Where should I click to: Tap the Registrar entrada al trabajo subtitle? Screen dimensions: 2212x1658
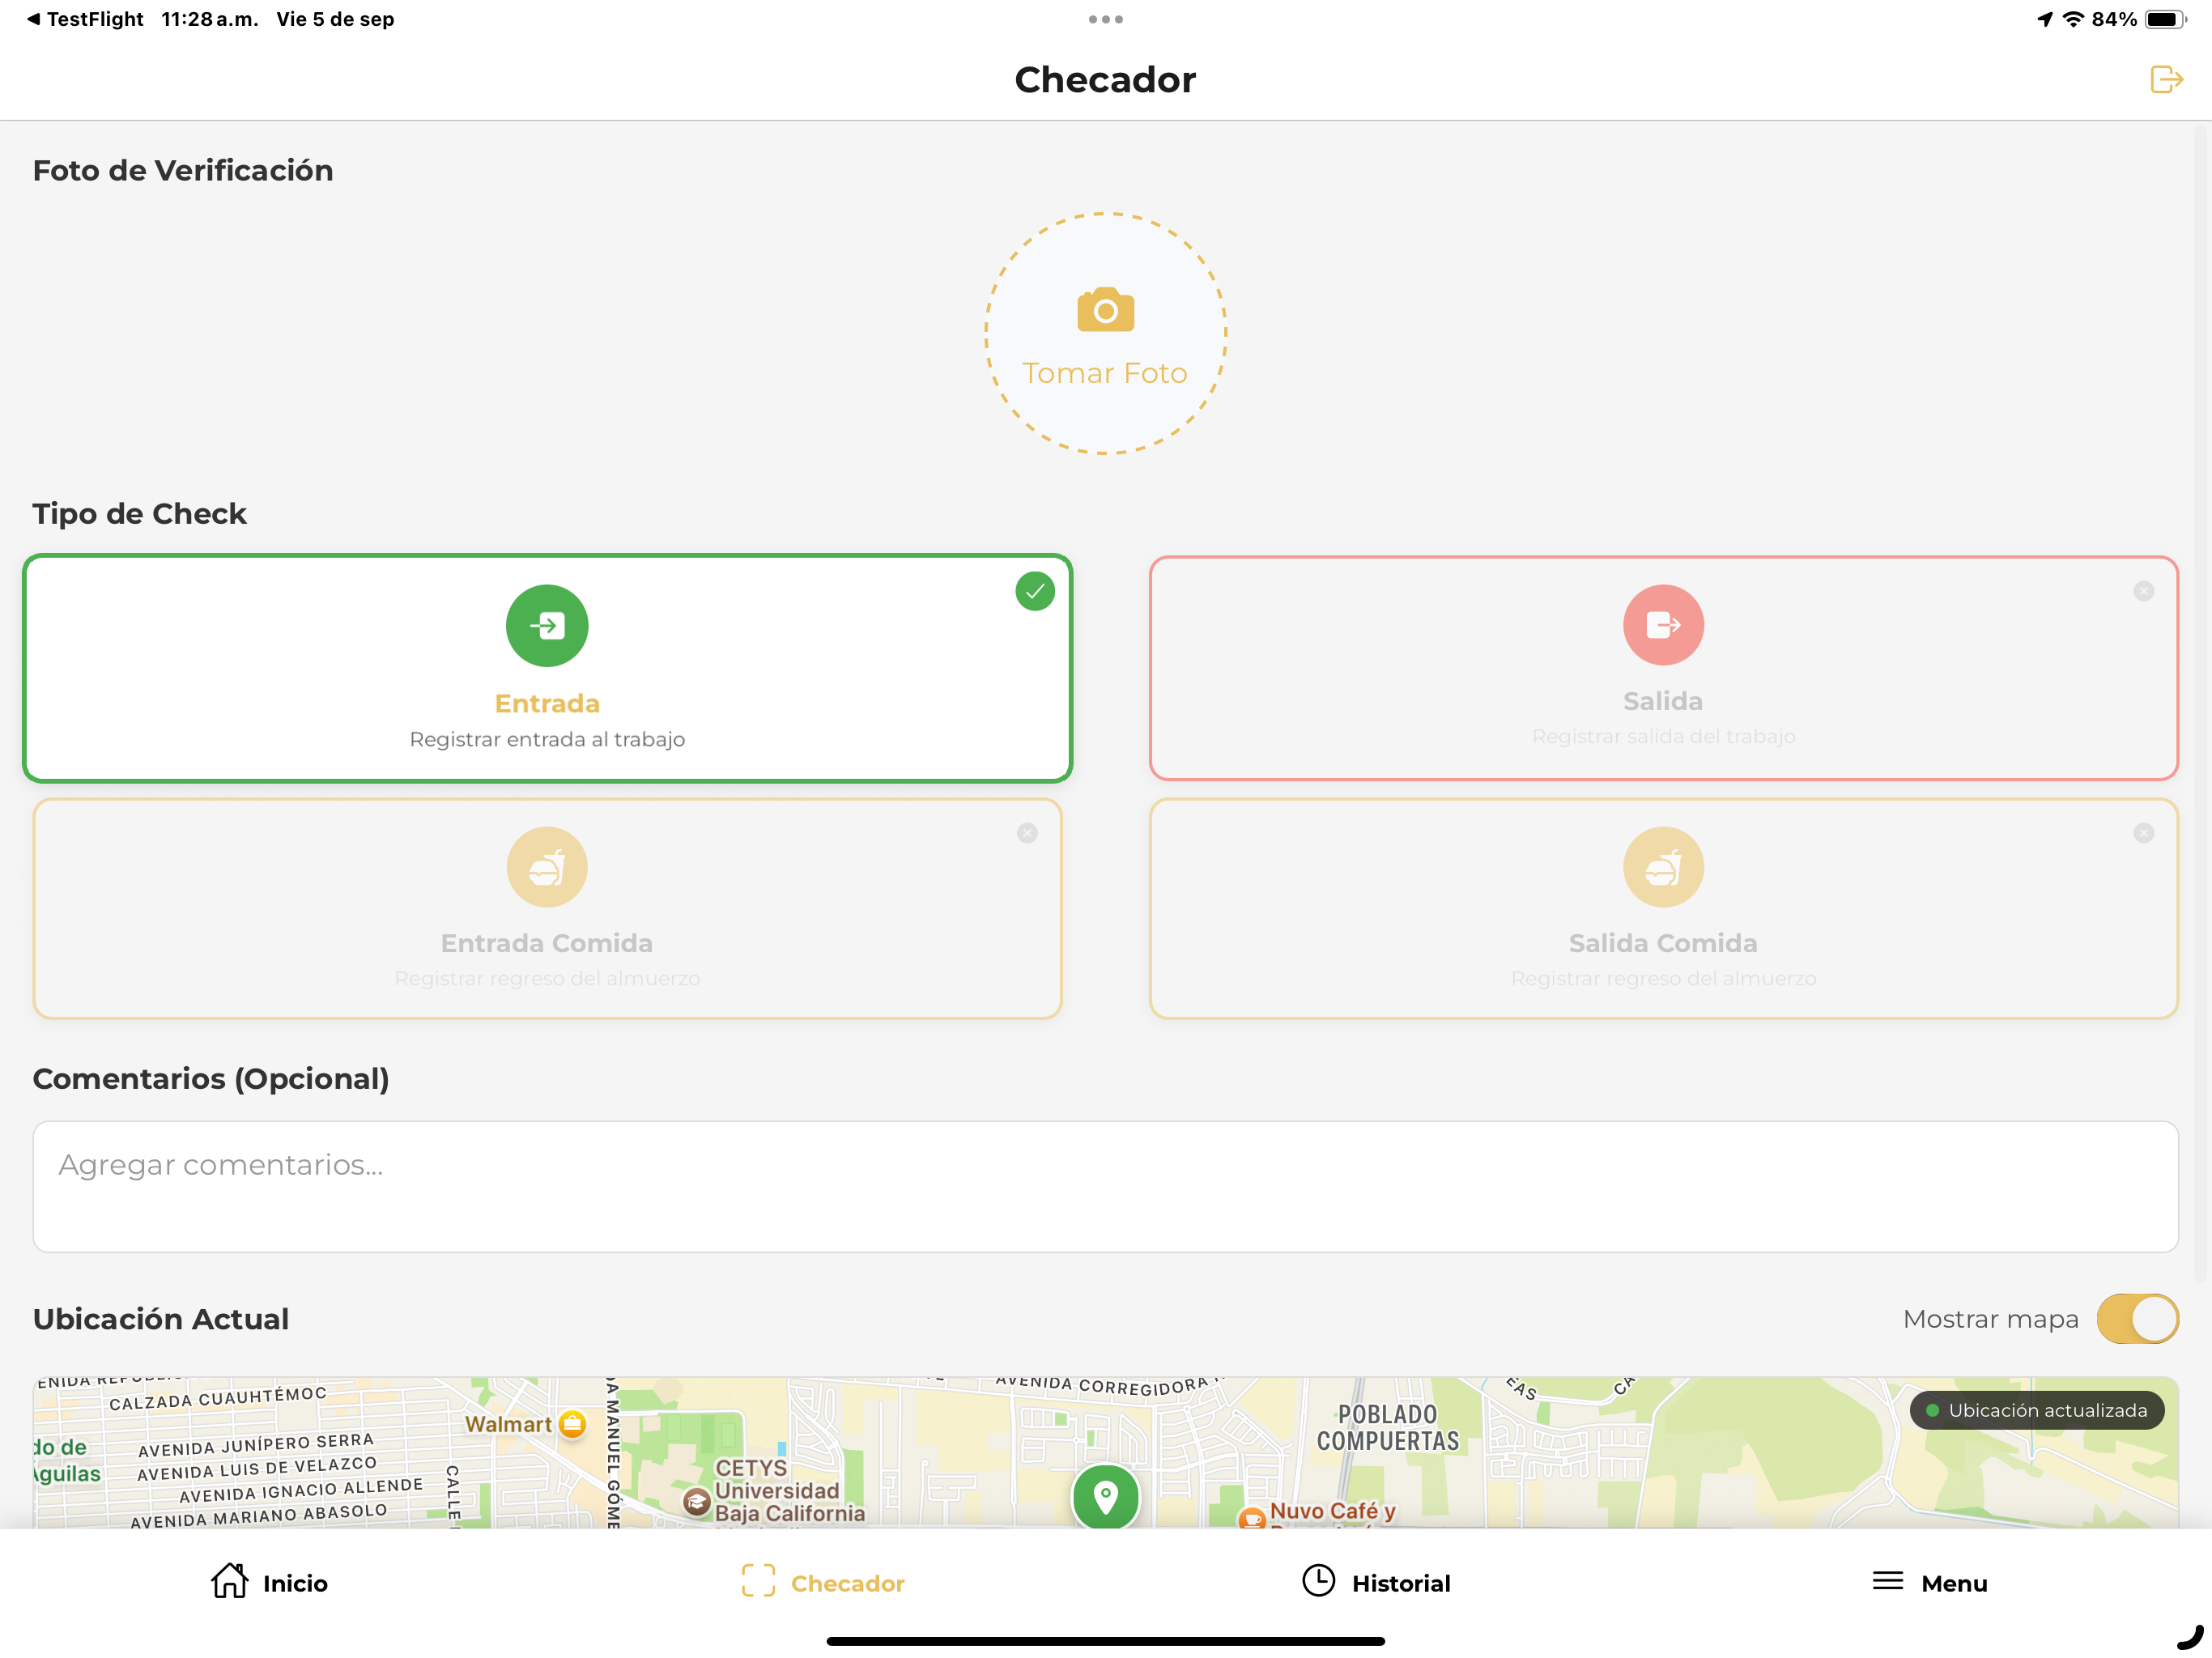(x=547, y=739)
